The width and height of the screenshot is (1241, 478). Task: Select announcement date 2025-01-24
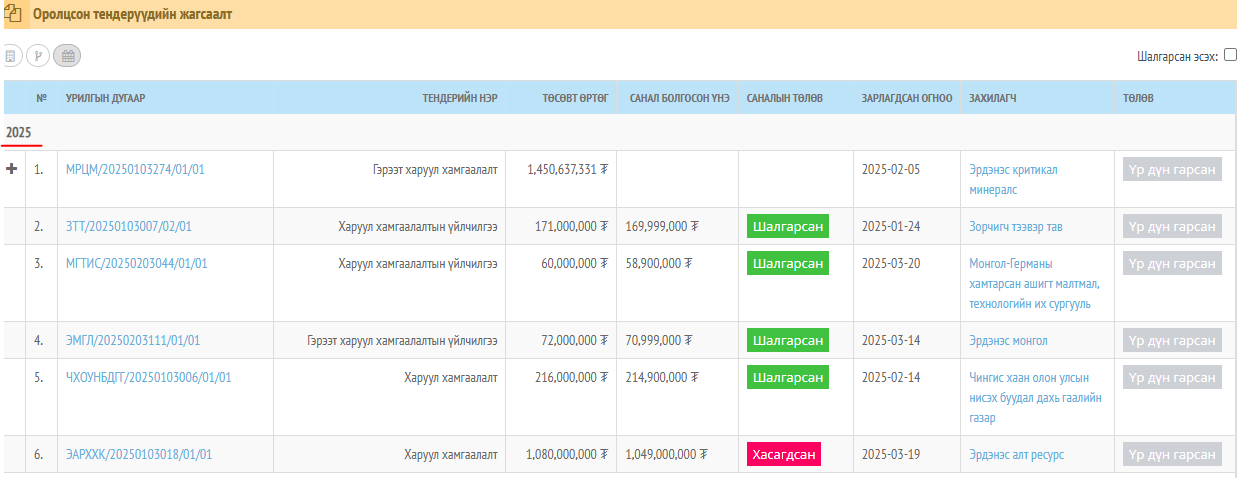(890, 226)
